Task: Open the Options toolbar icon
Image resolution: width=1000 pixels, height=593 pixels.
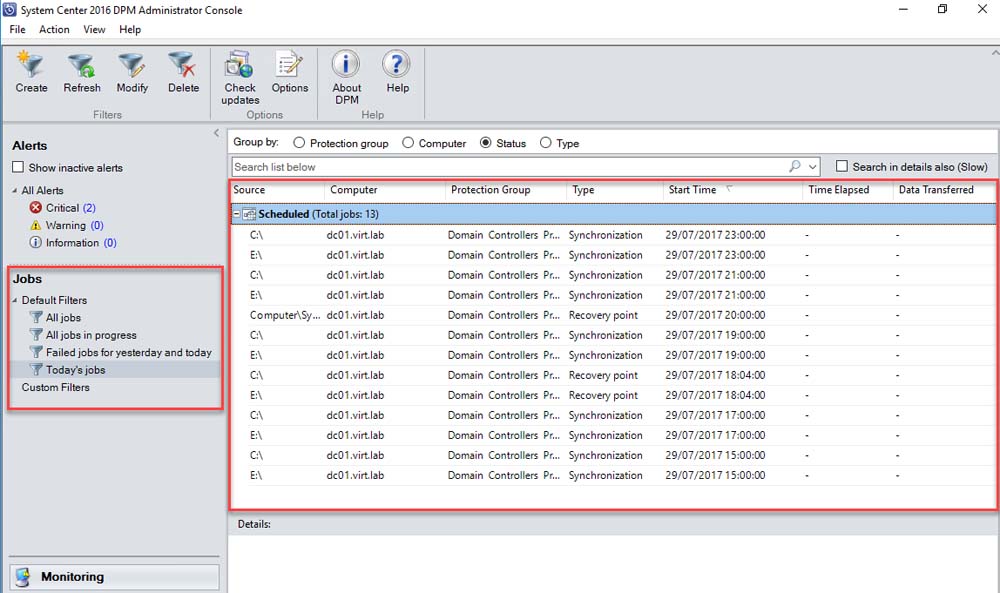Action: point(290,64)
